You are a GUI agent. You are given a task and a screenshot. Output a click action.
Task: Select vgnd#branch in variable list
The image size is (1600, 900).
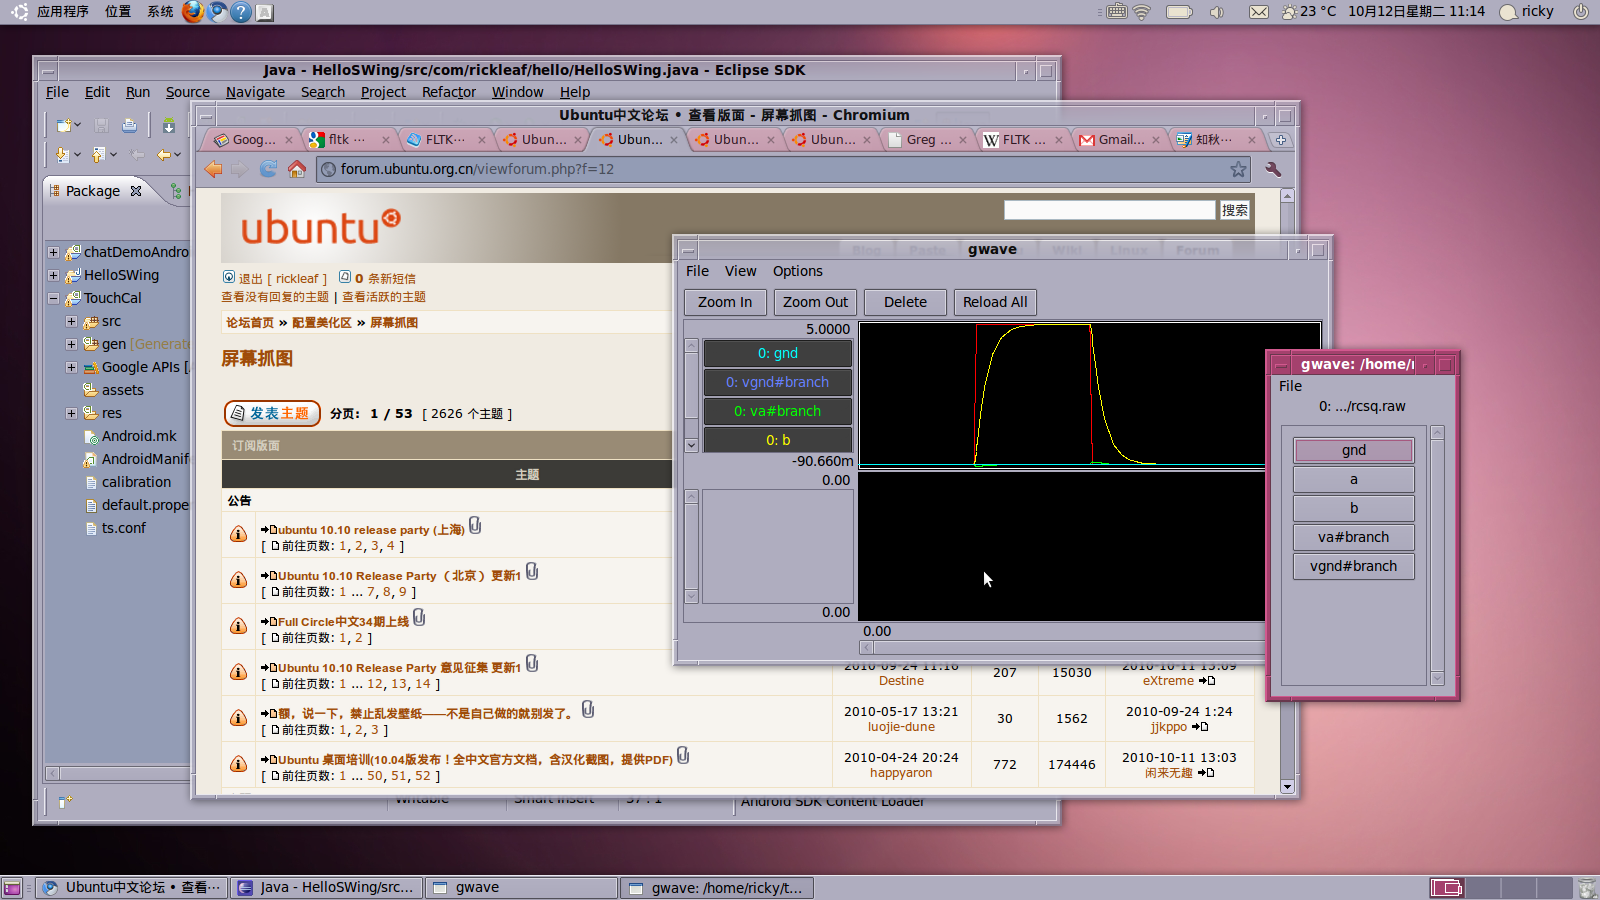pyautogui.click(x=1353, y=566)
